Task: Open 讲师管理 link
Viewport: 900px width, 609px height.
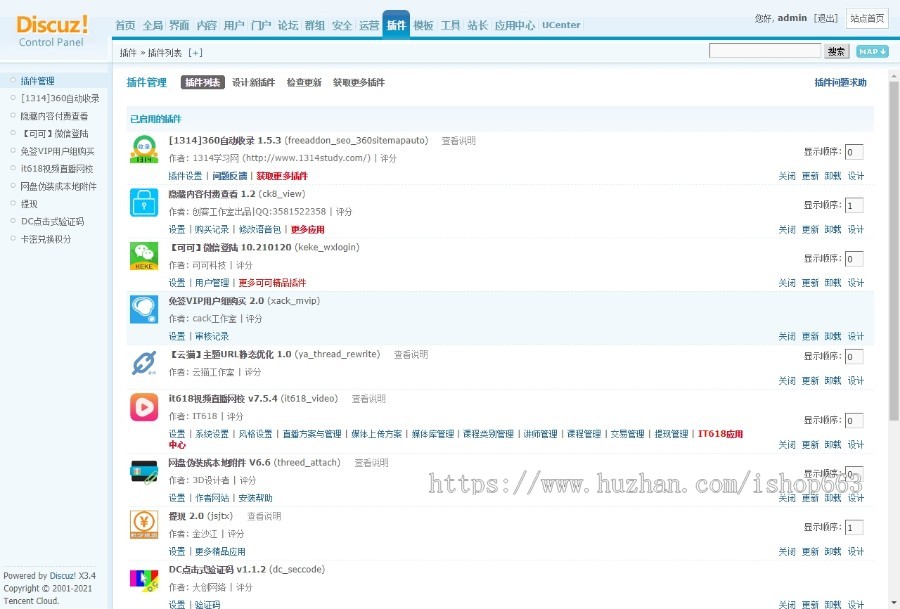Action: pyautogui.click(x=540, y=434)
